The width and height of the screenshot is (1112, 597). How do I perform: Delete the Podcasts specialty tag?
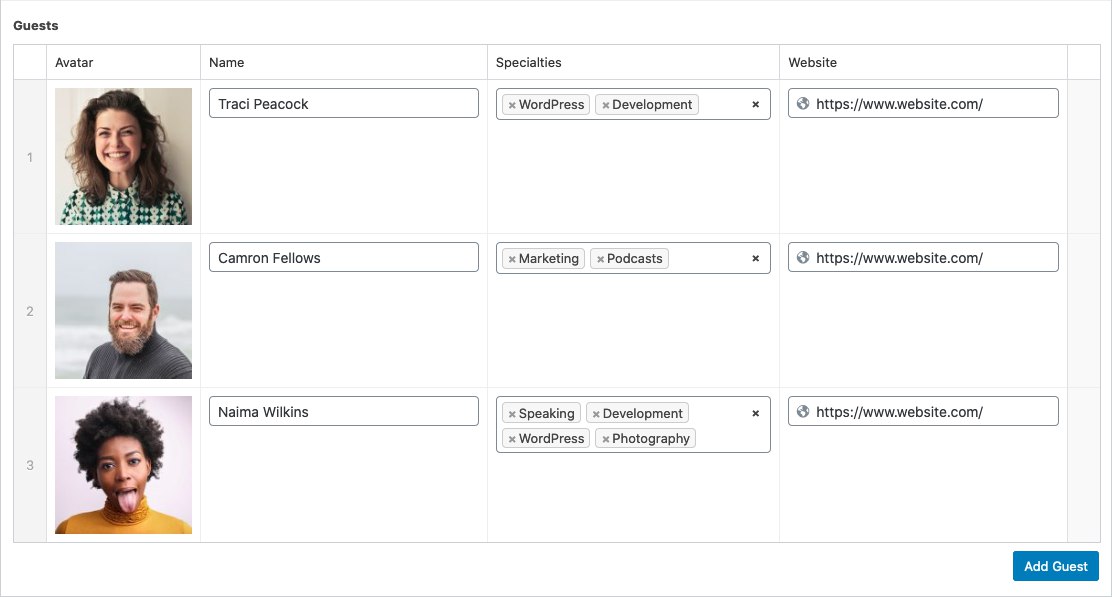pos(600,259)
